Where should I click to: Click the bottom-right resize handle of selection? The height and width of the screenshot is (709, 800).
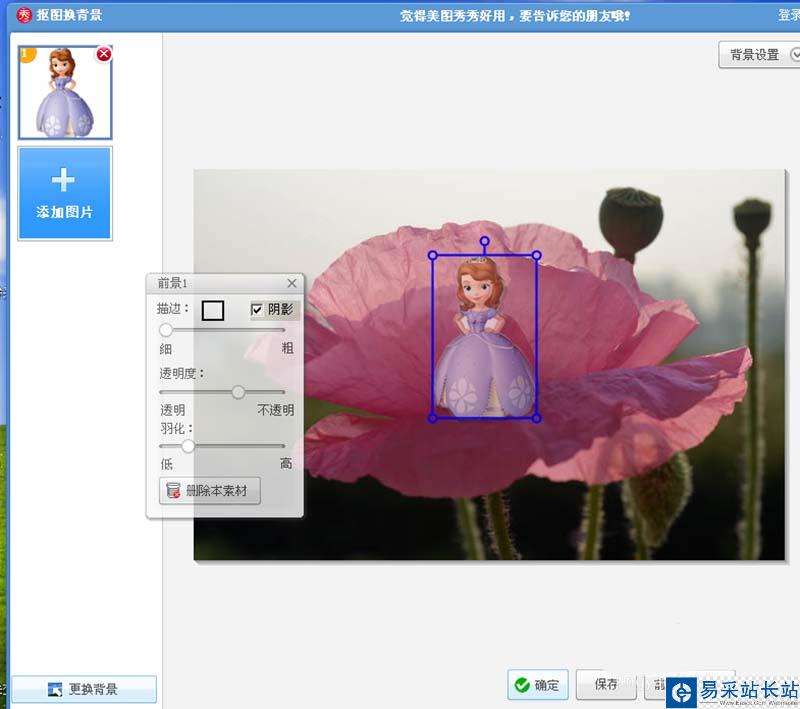537,418
